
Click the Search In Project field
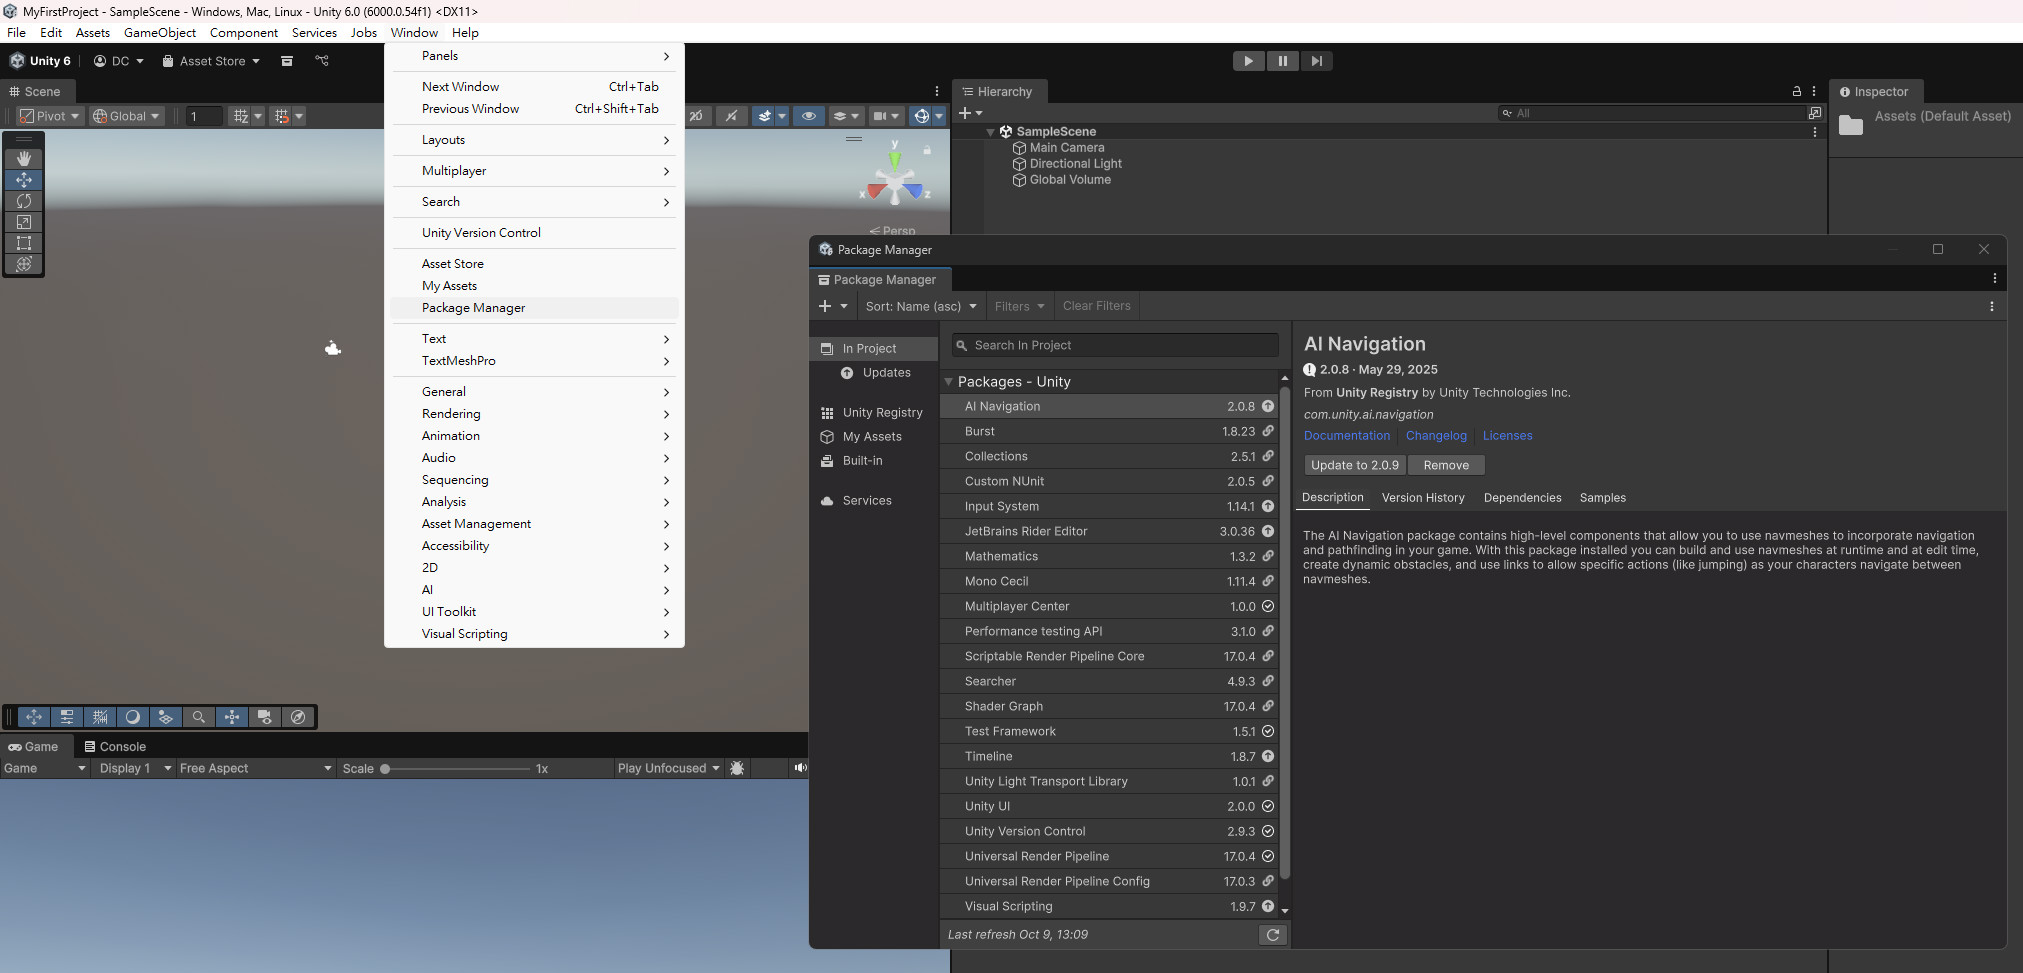click(1115, 345)
